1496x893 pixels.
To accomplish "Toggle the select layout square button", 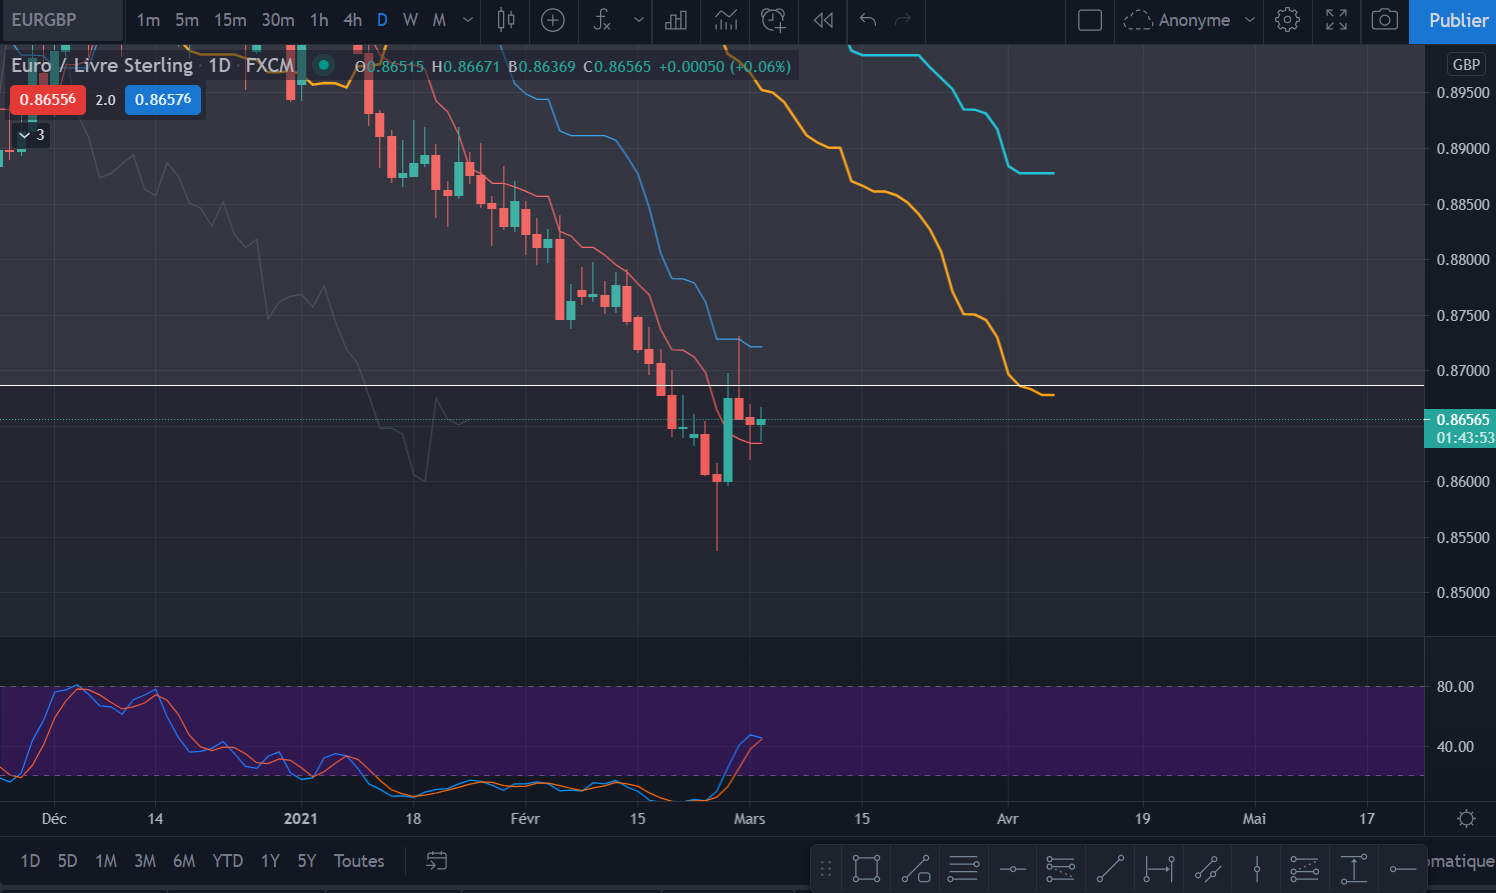I will pyautogui.click(x=1090, y=20).
